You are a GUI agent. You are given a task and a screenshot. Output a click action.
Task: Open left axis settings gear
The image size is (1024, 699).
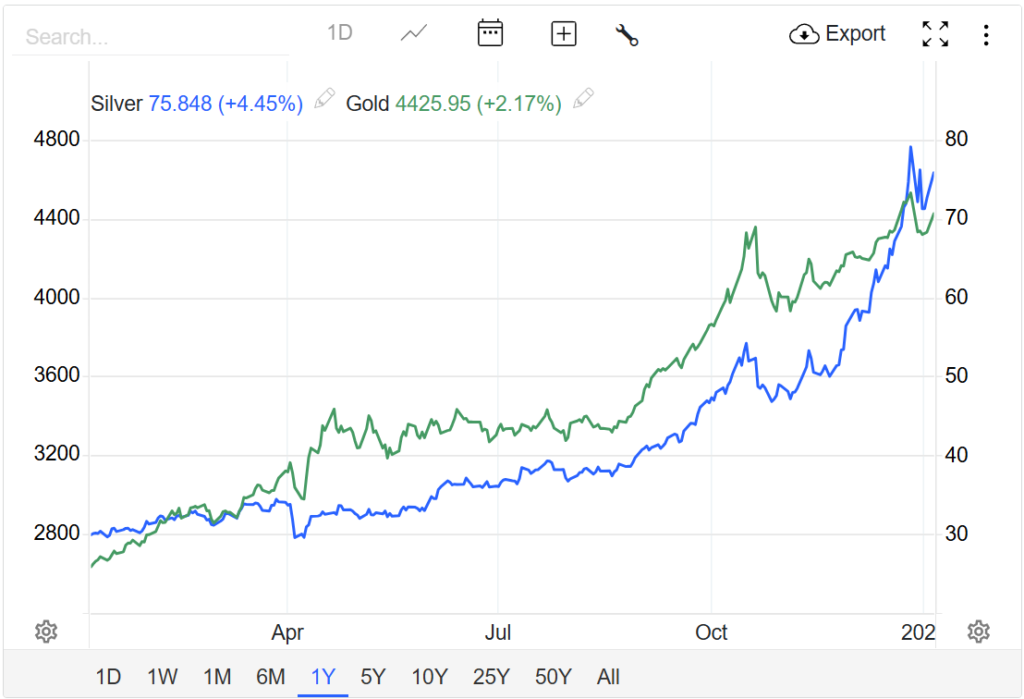click(x=45, y=631)
